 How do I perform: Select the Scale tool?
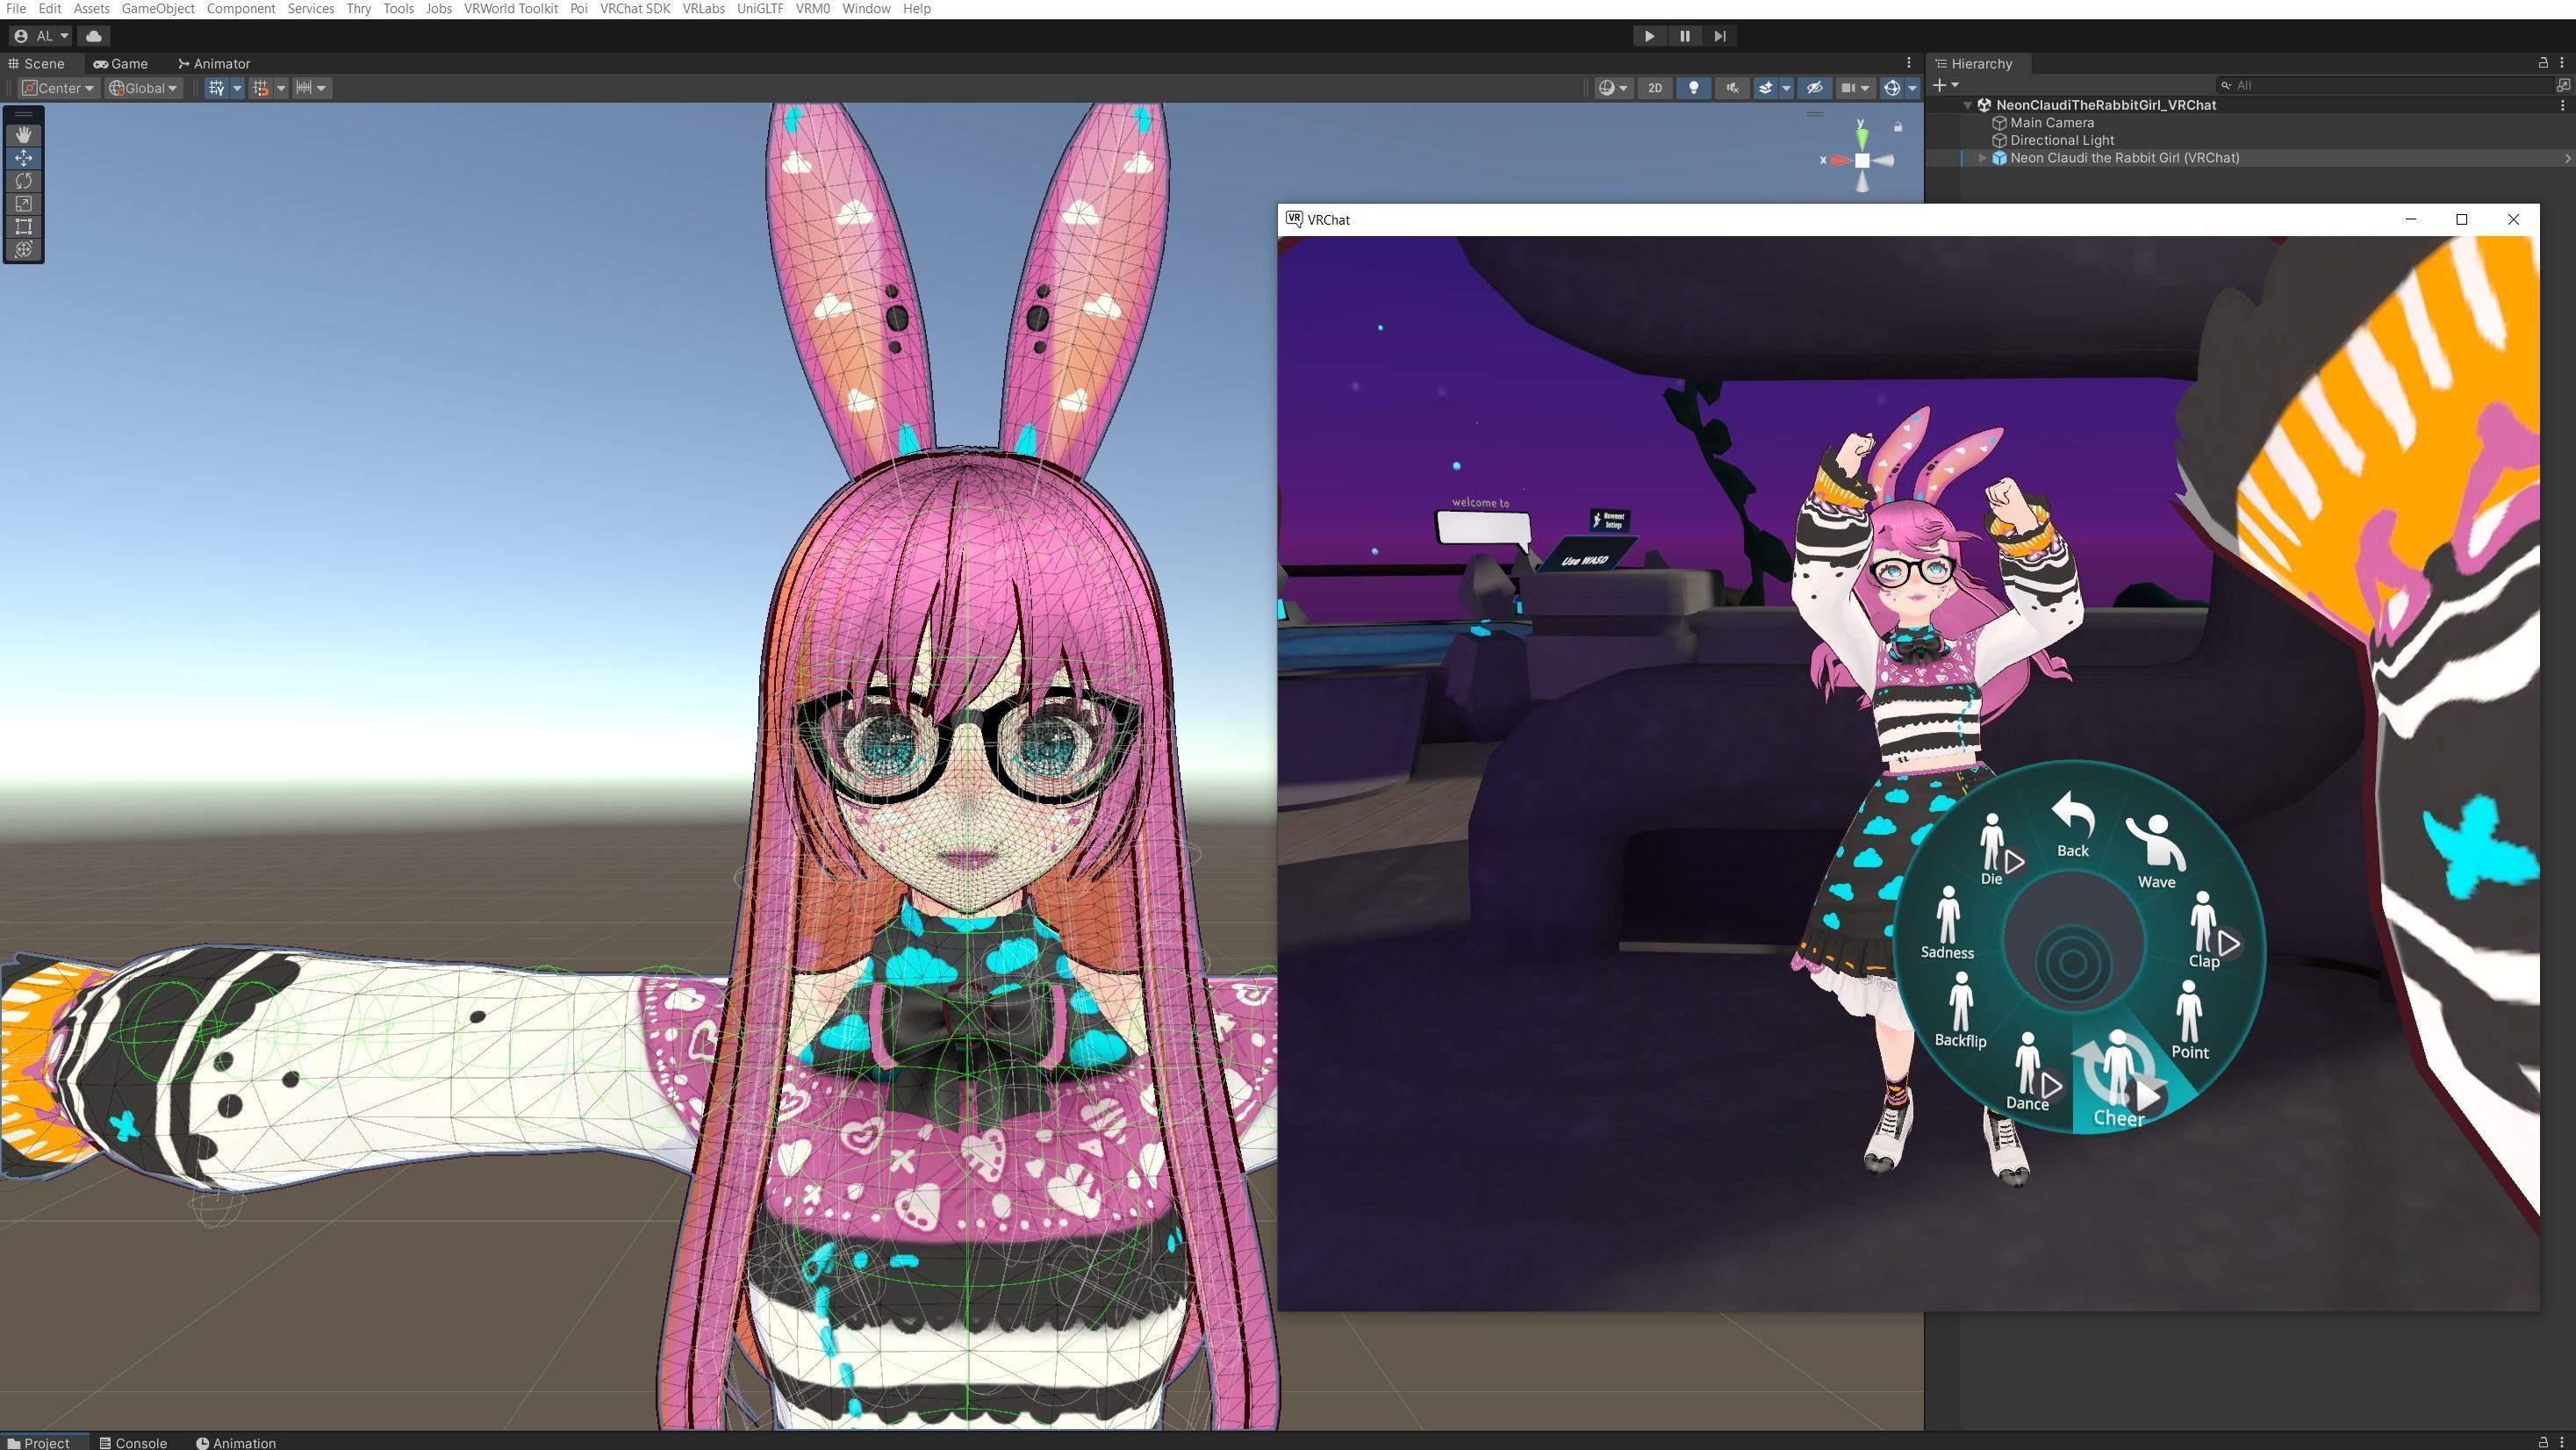pyautogui.click(x=23, y=203)
